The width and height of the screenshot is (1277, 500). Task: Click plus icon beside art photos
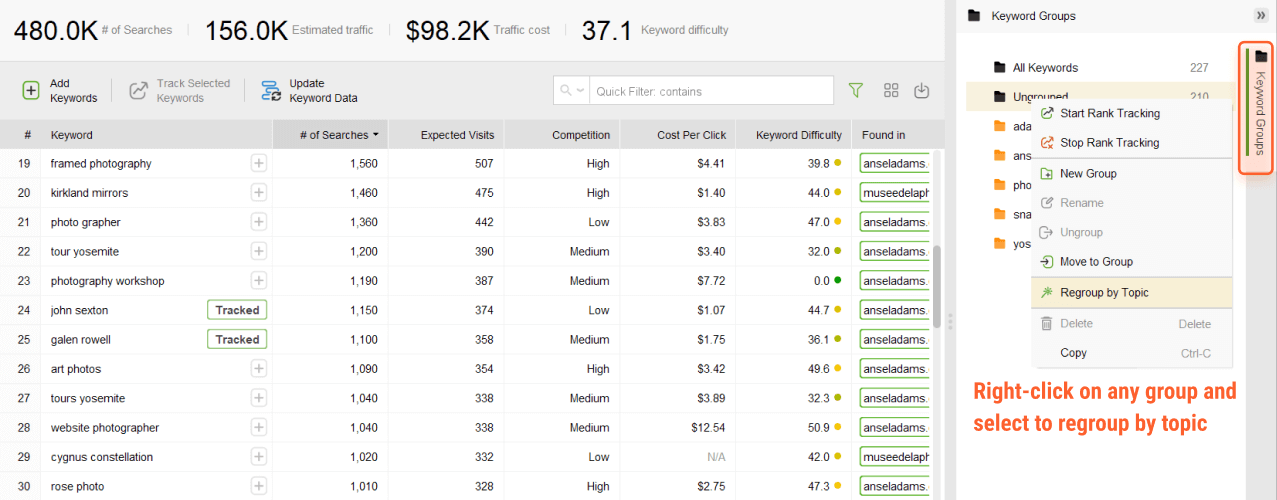[x=259, y=369]
